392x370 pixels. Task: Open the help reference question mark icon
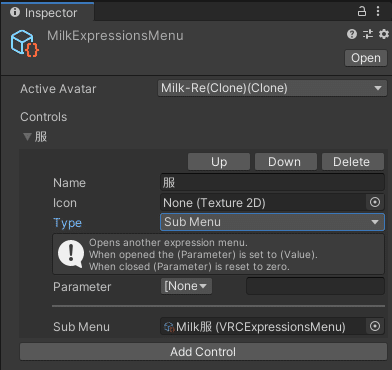[352, 34]
